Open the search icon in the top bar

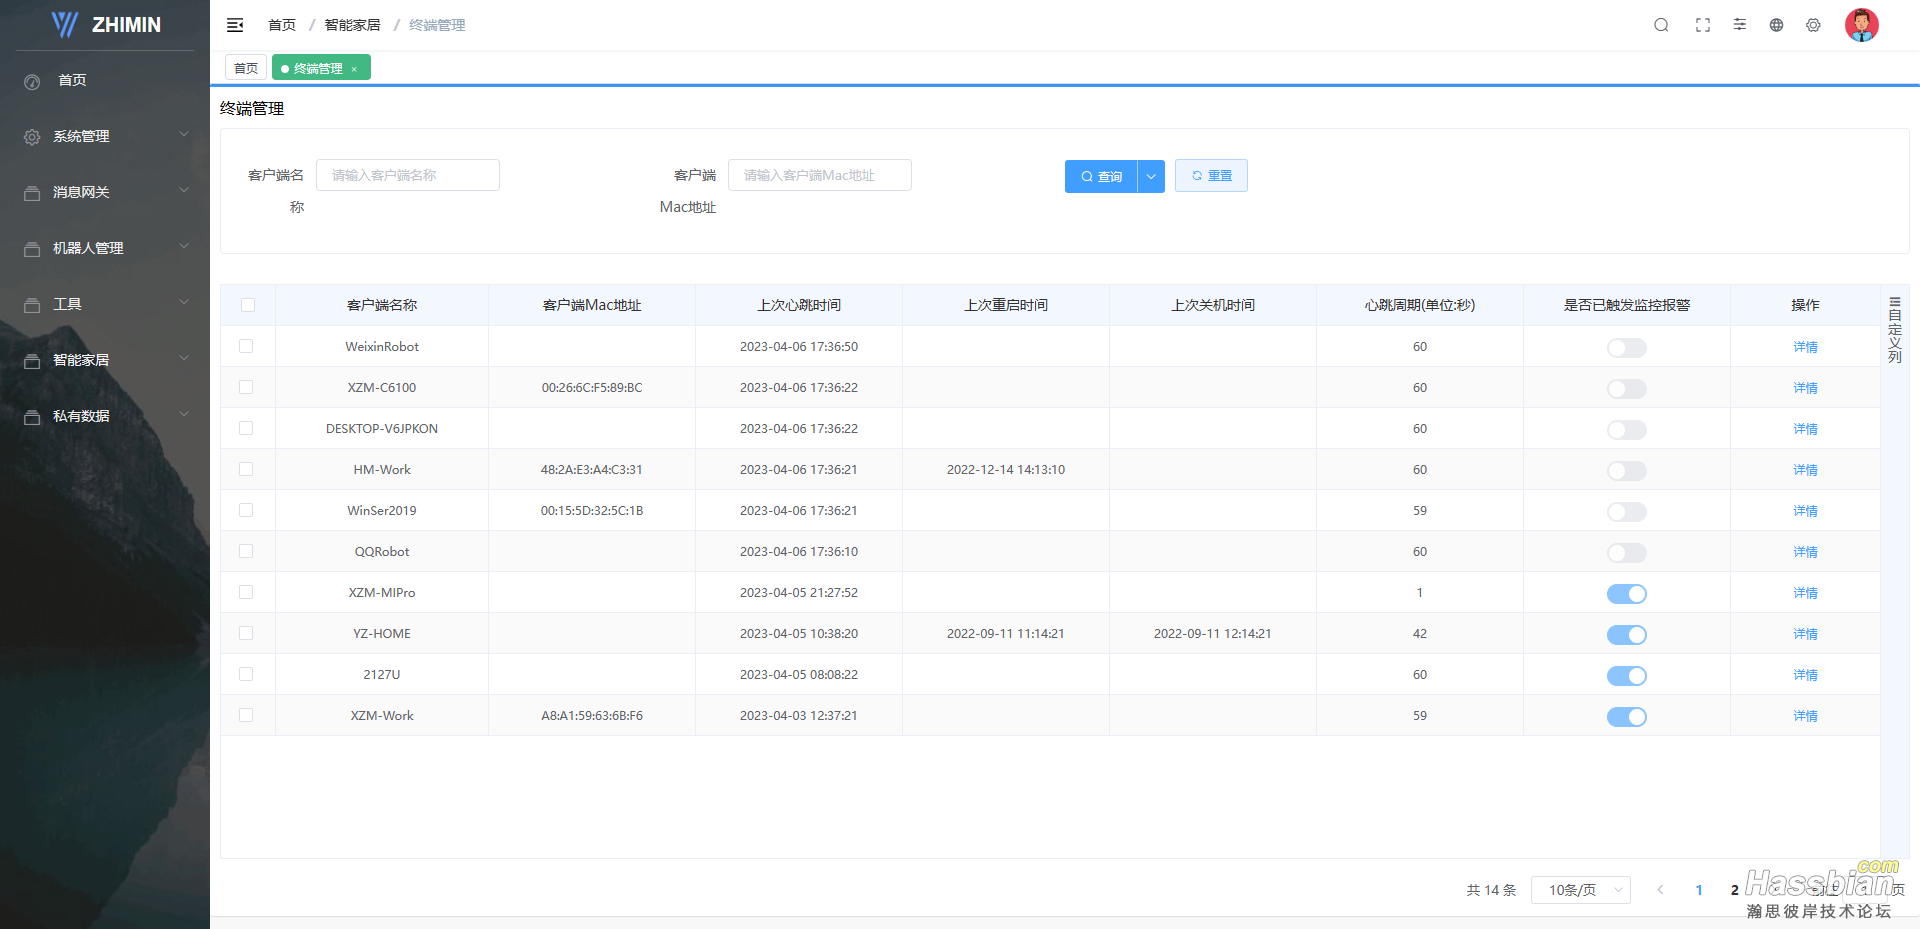[1661, 25]
